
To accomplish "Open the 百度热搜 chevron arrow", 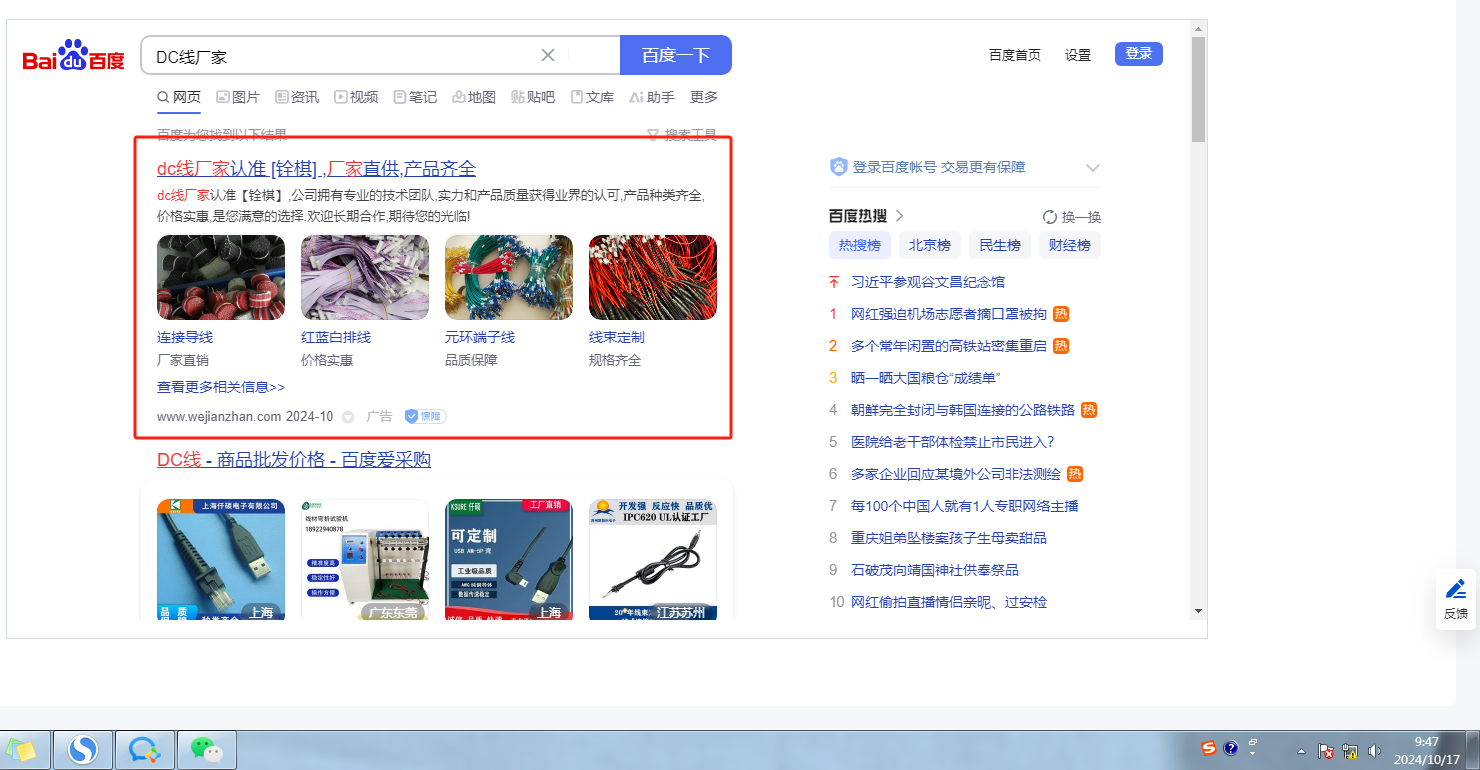I will click(x=899, y=216).
